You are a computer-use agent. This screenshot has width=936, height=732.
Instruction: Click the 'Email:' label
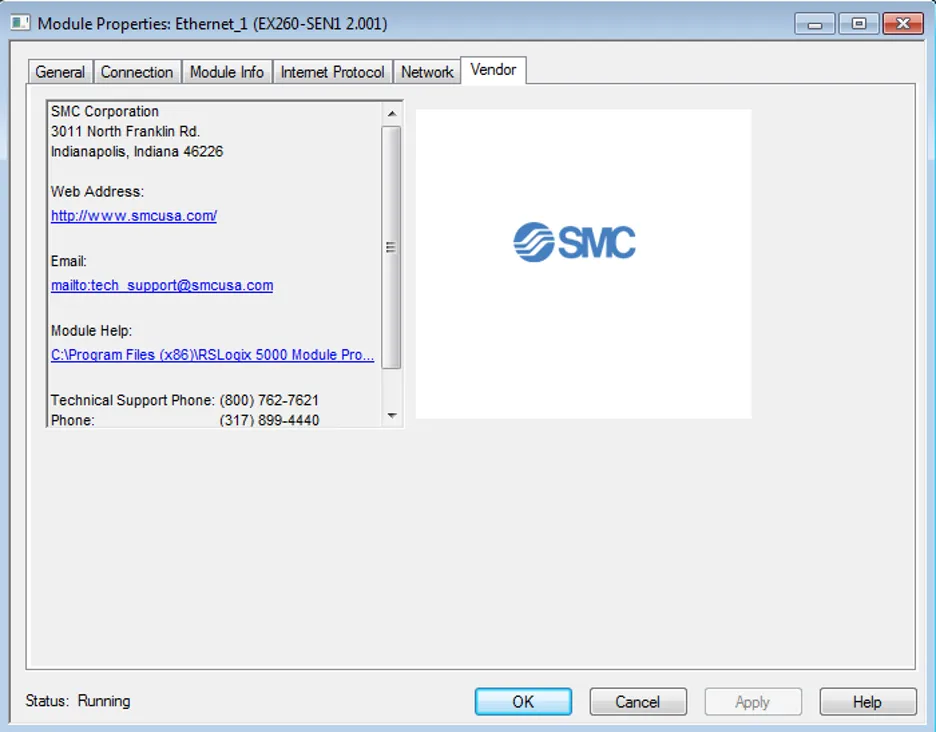(69, 262)
